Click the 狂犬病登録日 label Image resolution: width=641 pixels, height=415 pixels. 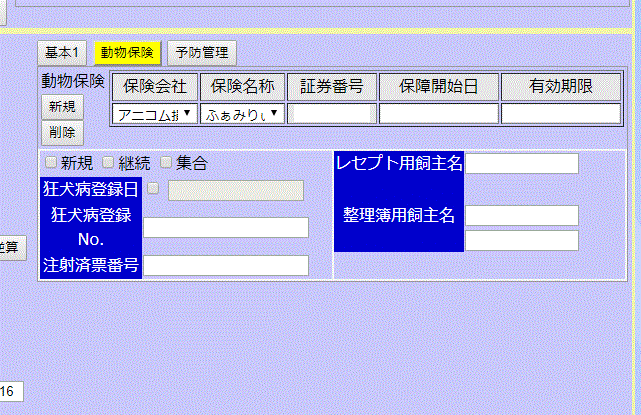coord(91,189)
